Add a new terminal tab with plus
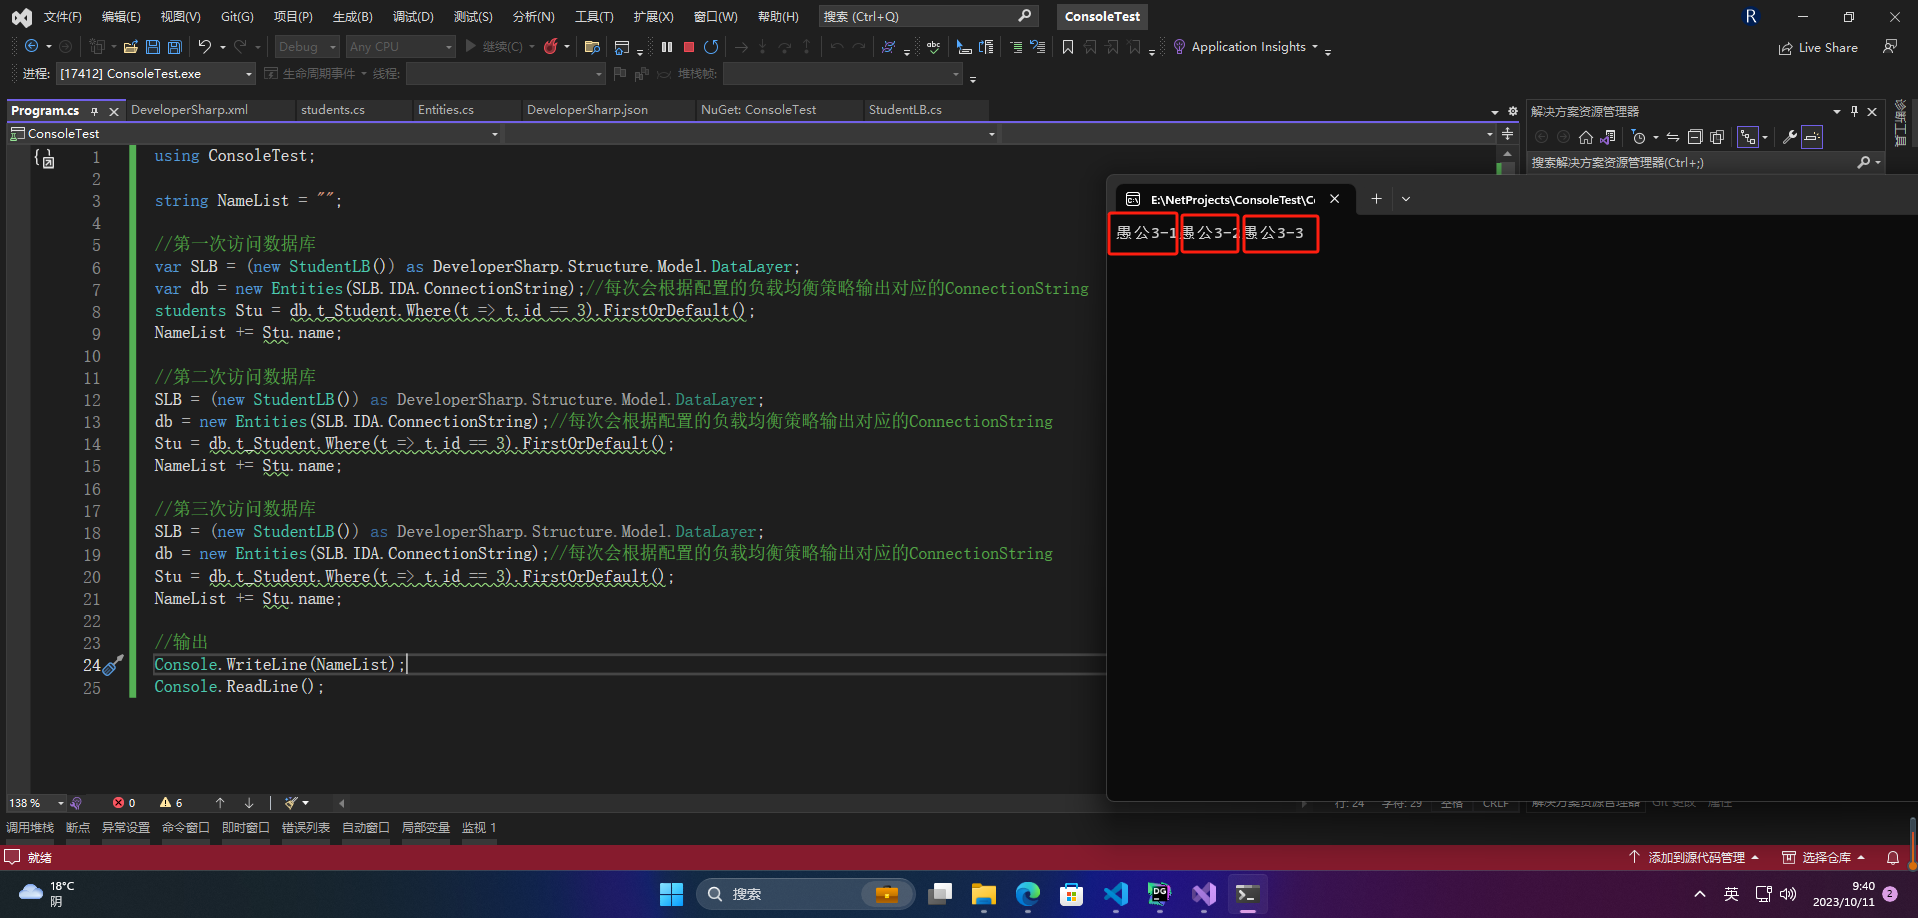The image size is (1918, 918). coord(1376,199)
